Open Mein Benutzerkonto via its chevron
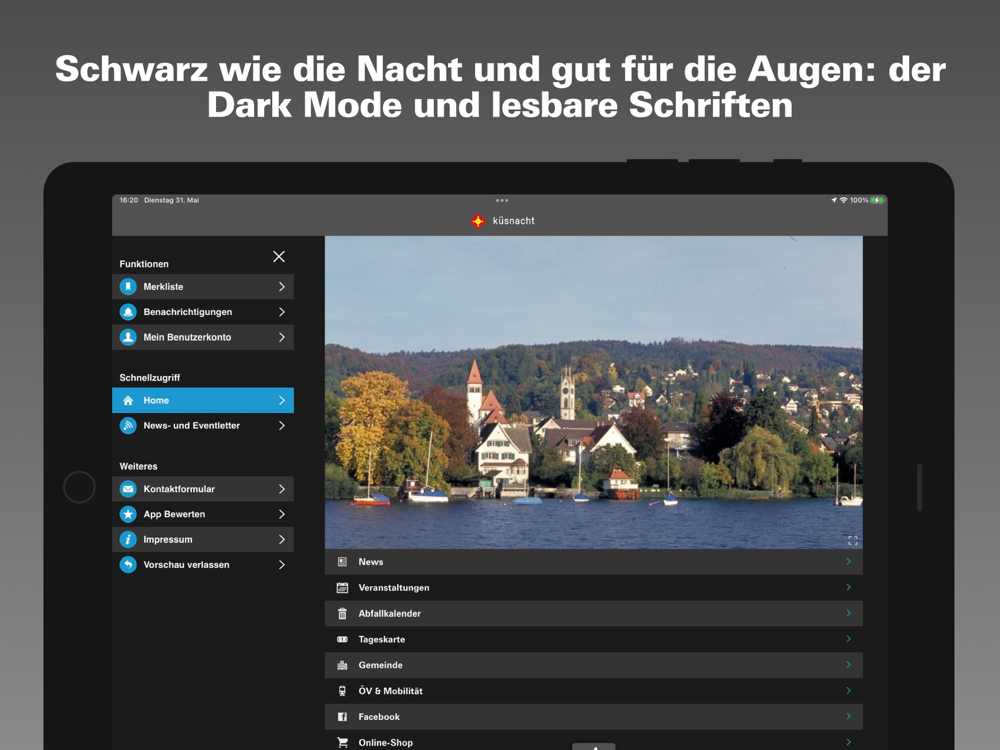1000x750 pixels. click(282, 337)
